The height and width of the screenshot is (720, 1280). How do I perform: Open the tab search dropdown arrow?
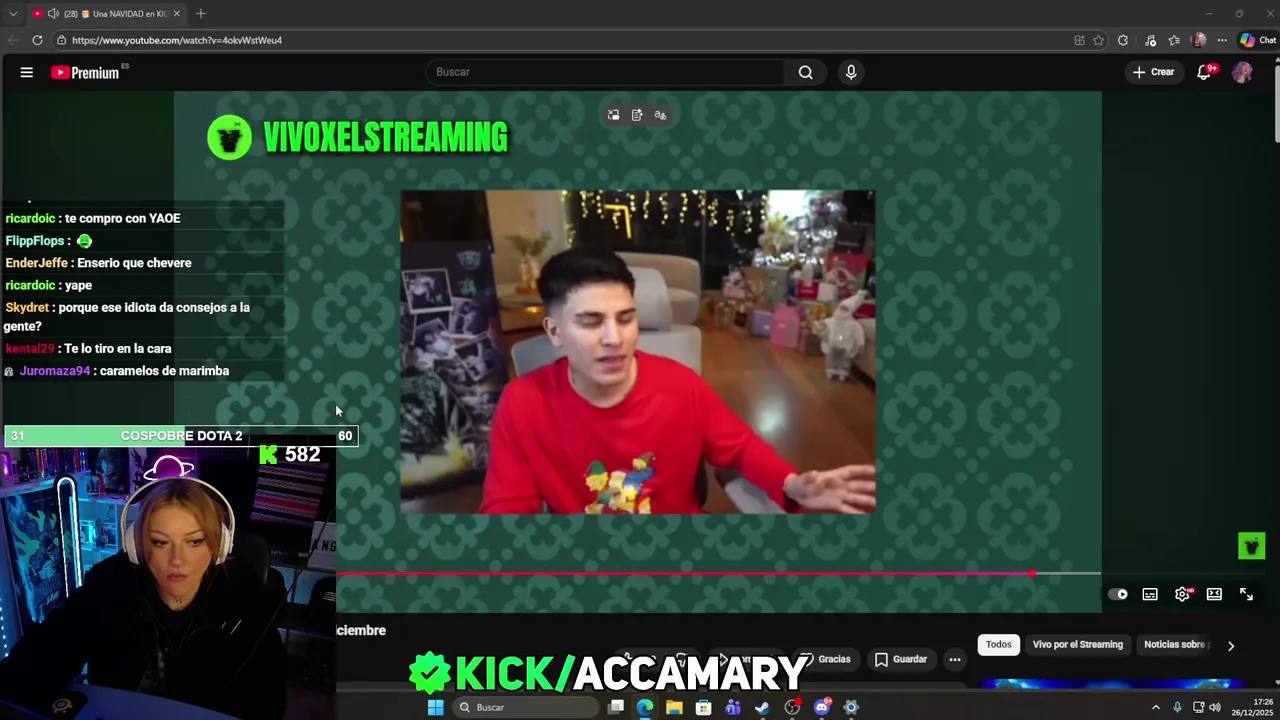(13, 14)
